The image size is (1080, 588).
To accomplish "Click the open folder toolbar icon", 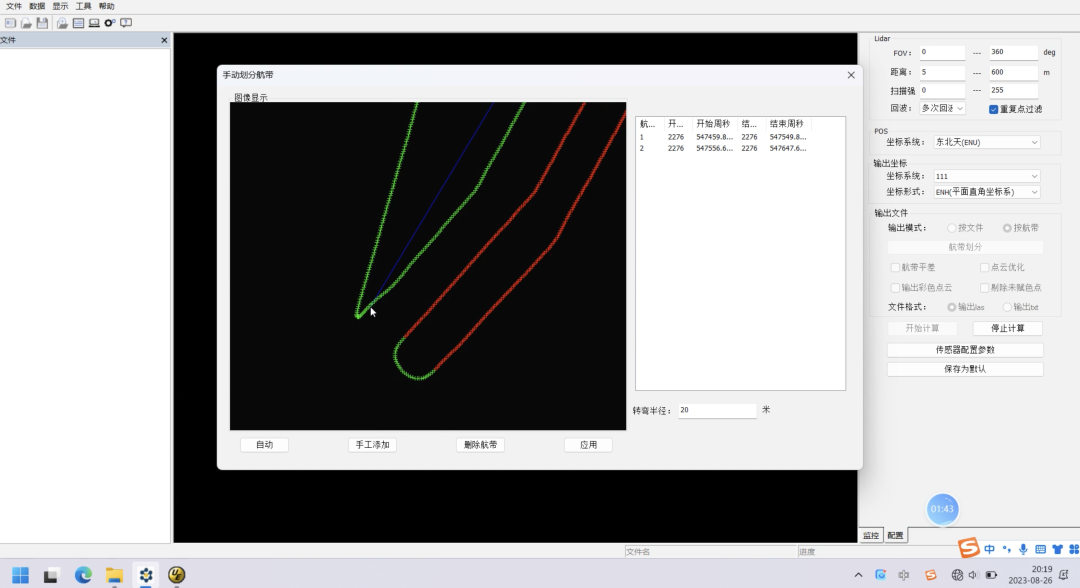I will tap(27, 23).
